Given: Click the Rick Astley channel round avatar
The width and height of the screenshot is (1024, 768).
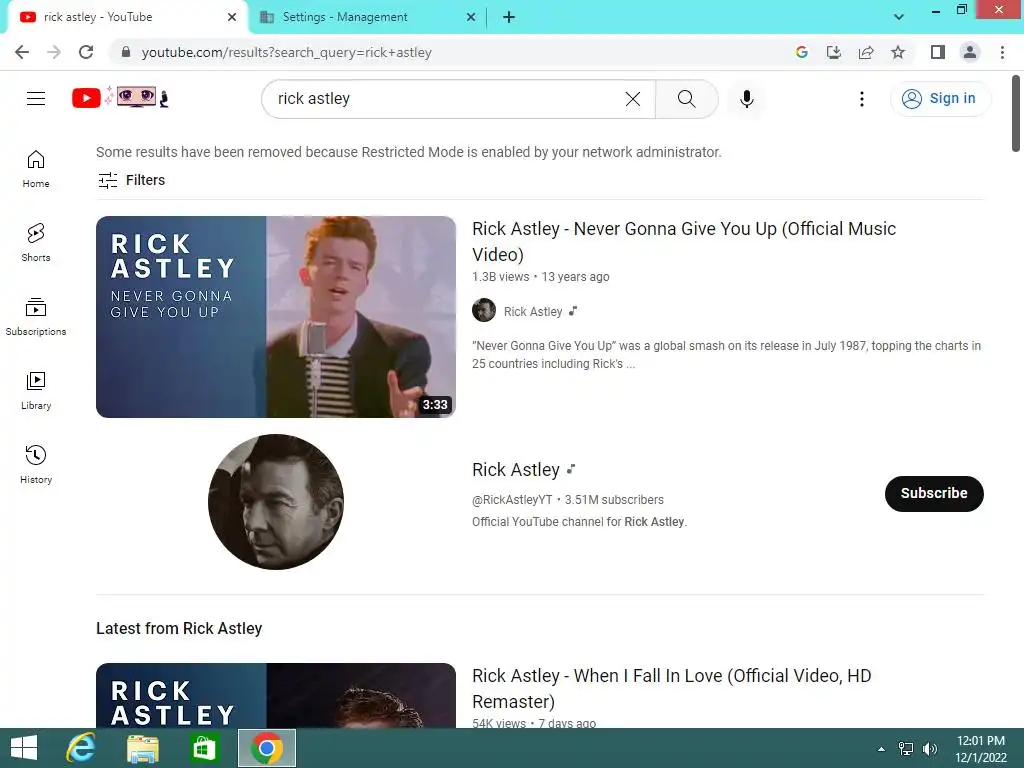Looking at the screenshot, I should click(x=276, y=502).
